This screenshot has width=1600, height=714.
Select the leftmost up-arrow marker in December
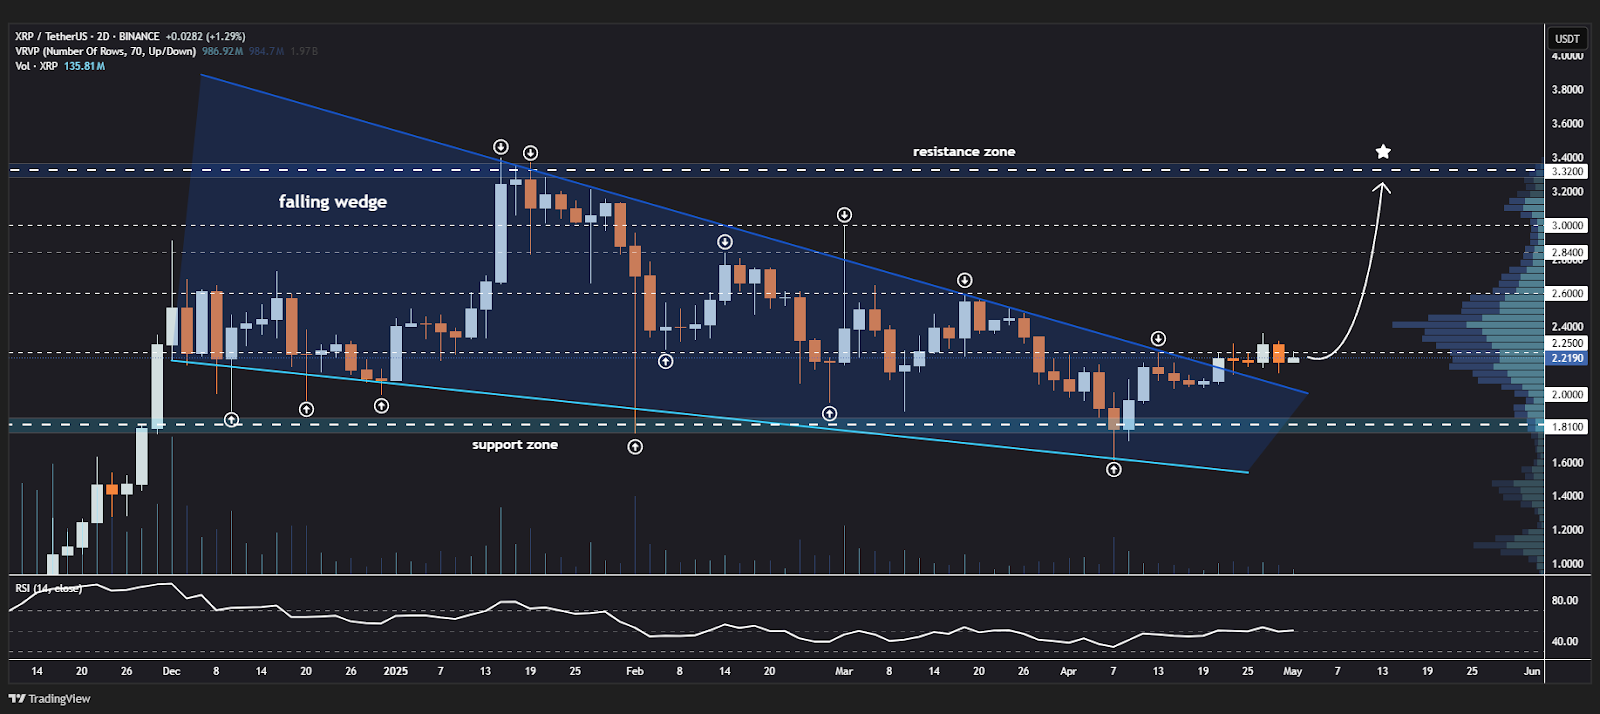pos(231,420)
